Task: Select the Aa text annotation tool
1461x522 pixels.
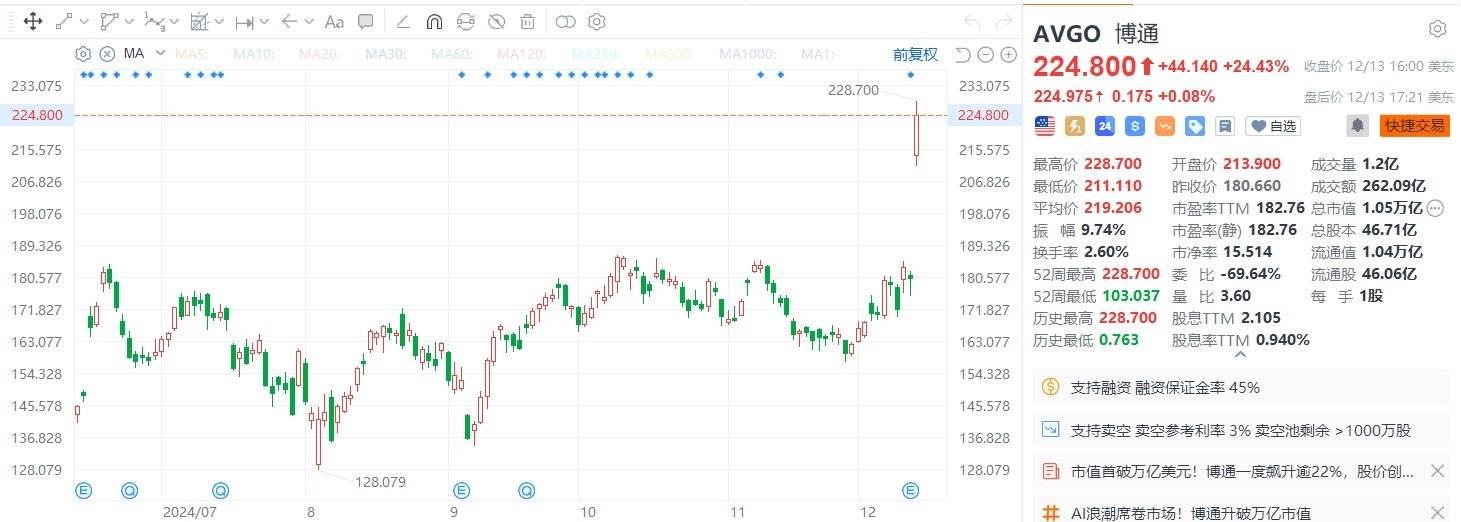Action: pos(335,21)
